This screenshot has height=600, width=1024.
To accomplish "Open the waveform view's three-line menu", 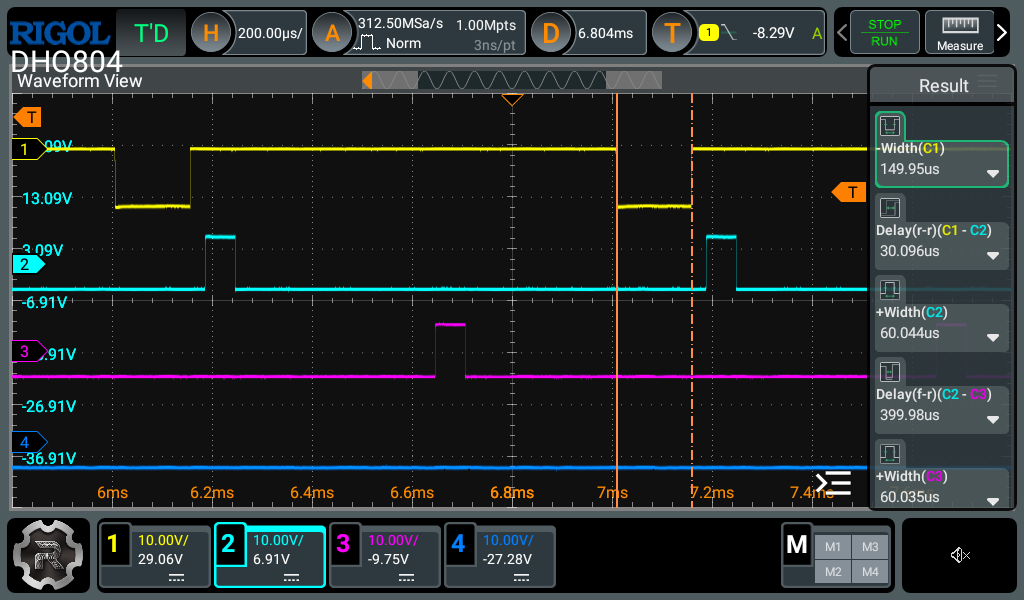I will (833, 483).
